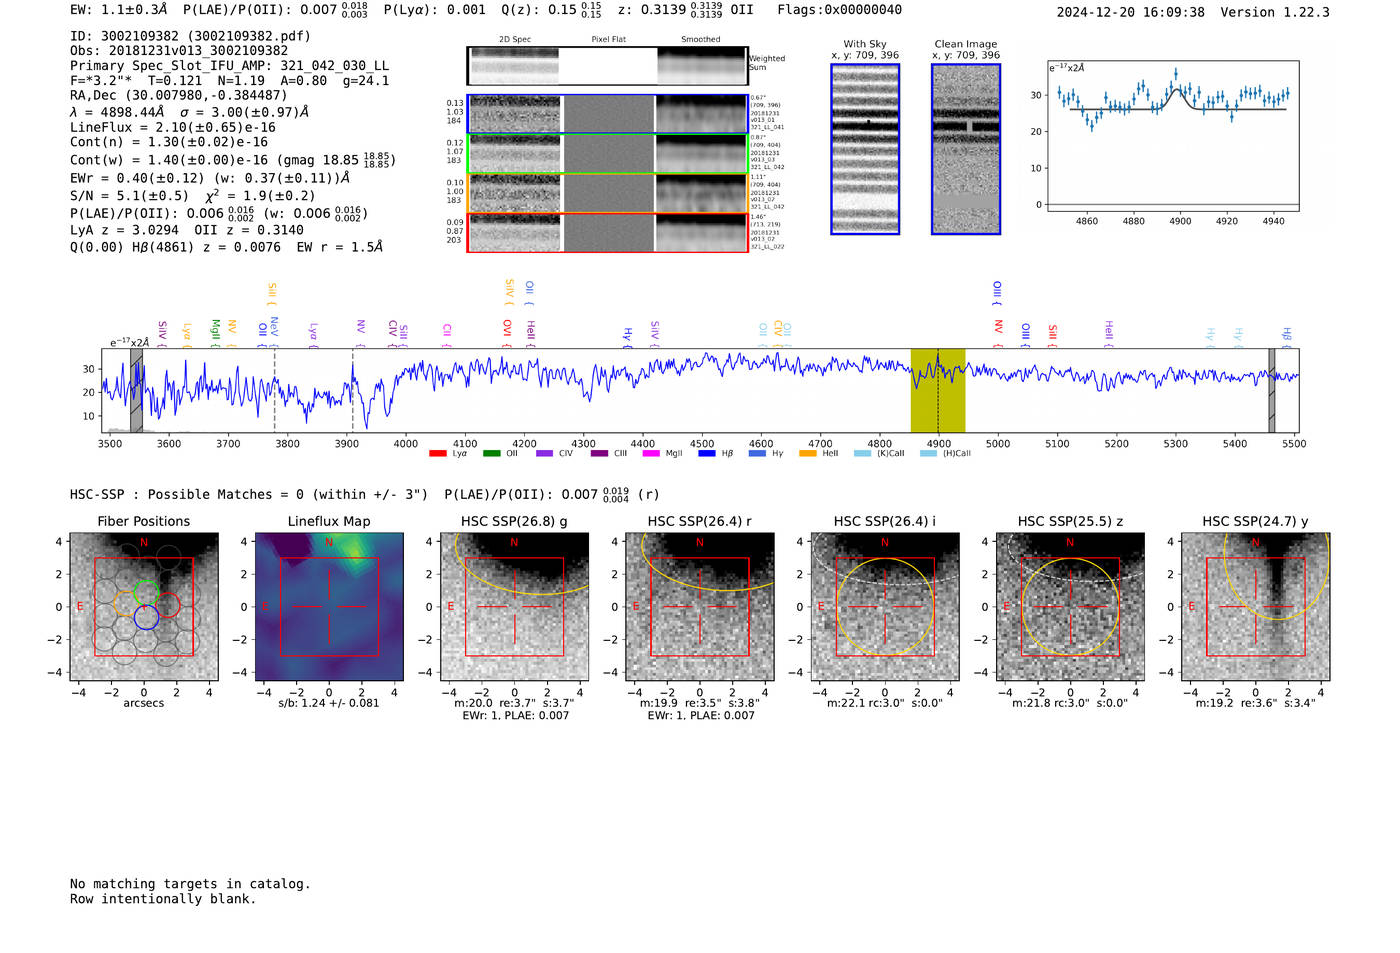Click the red-bordered 2D fiber spectrum row
Image resolution: width=1400 pixels, height=953 pixels.
coord(607,233)
